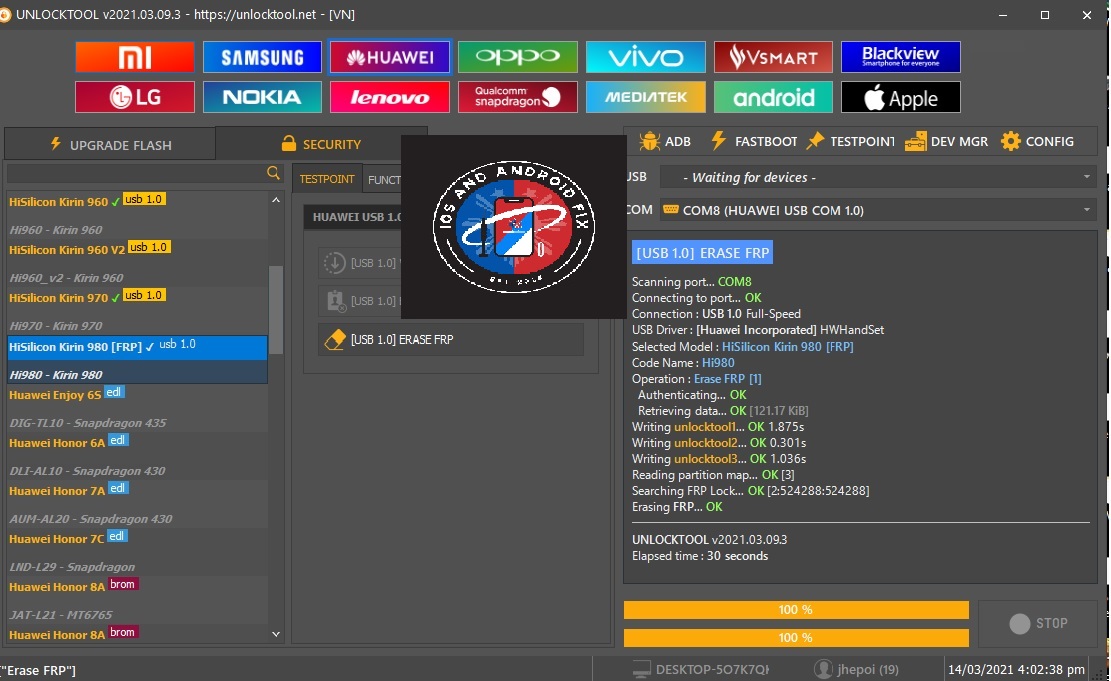Open the COM8 port dropdown
The image size is (1111, 681).
click(x=878, y=210)
